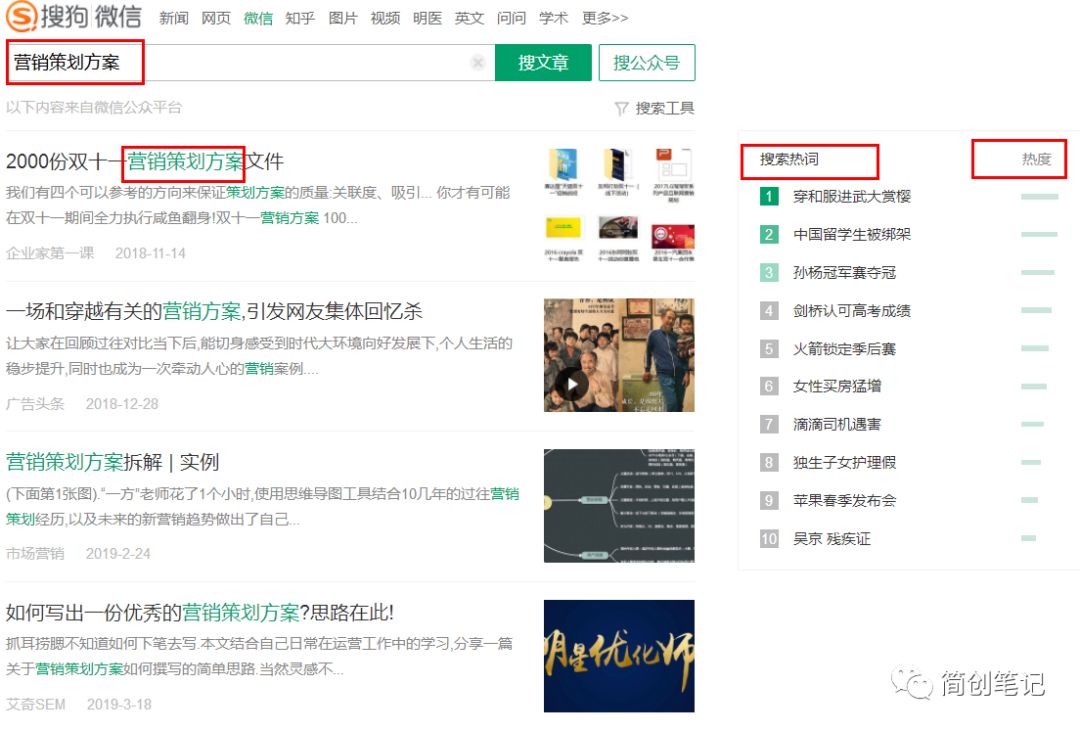Open the 图片 tab

[343, 18]
